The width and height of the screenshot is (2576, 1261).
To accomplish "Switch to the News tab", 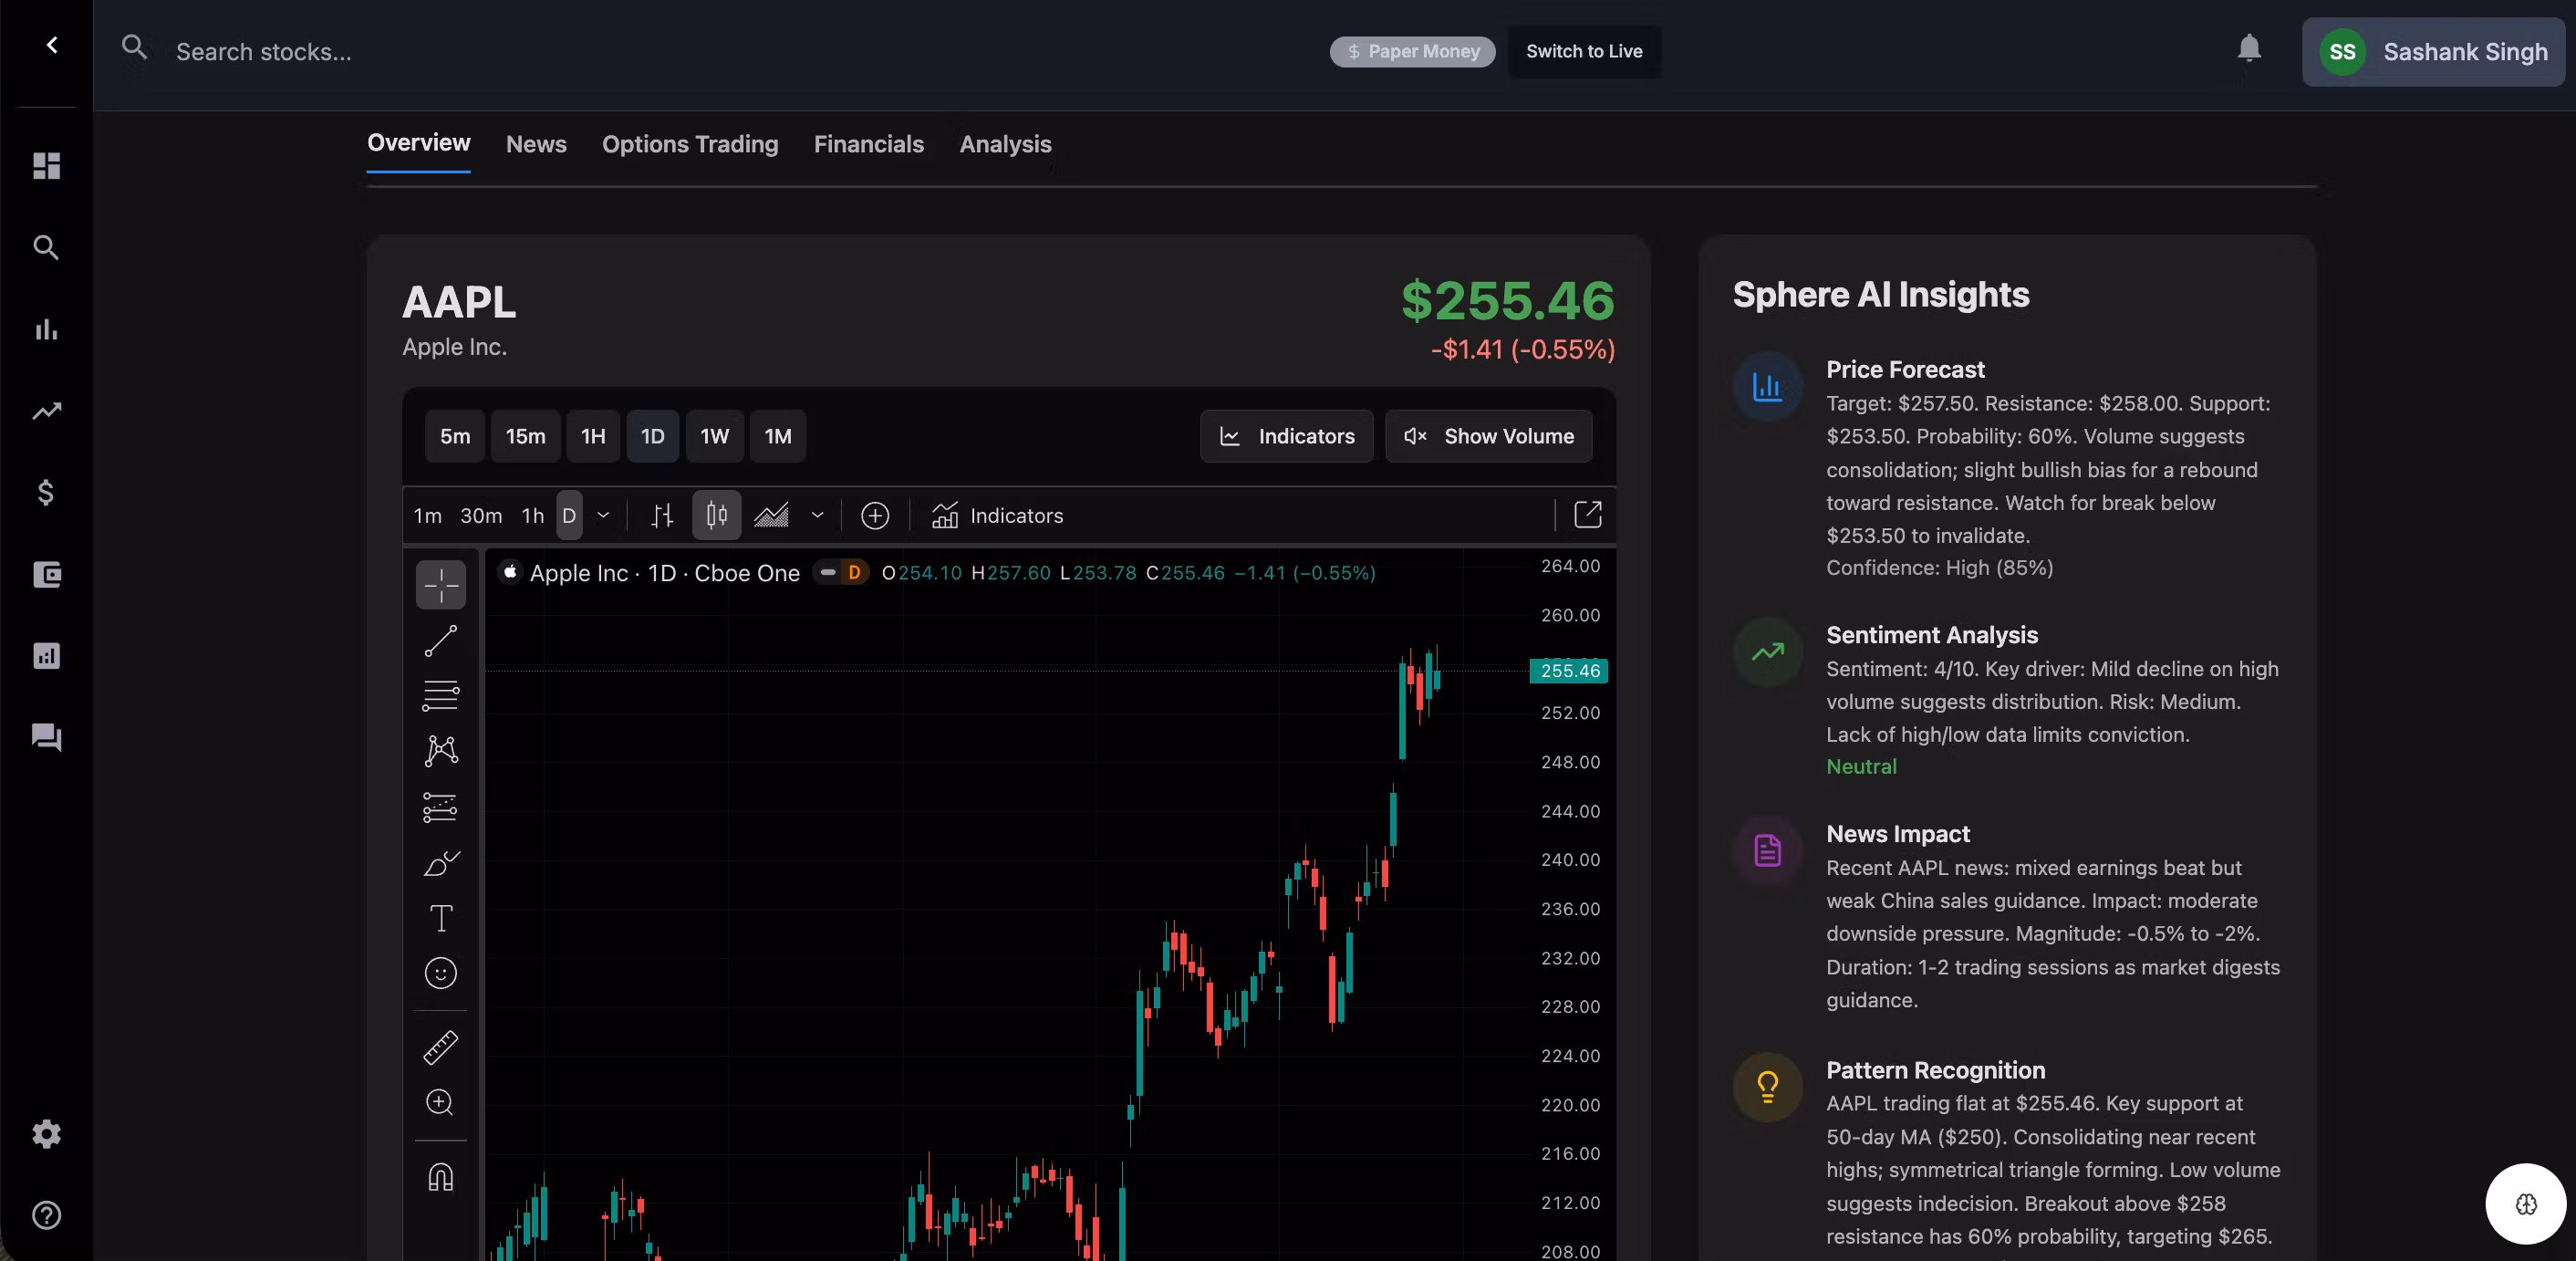I will pos(536,144).
